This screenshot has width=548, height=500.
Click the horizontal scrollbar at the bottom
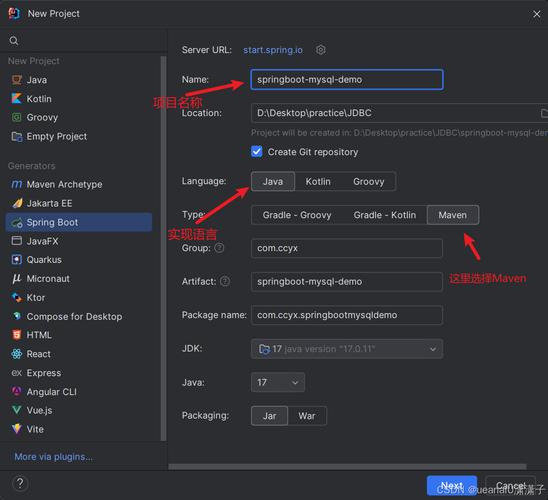[347, 467]
